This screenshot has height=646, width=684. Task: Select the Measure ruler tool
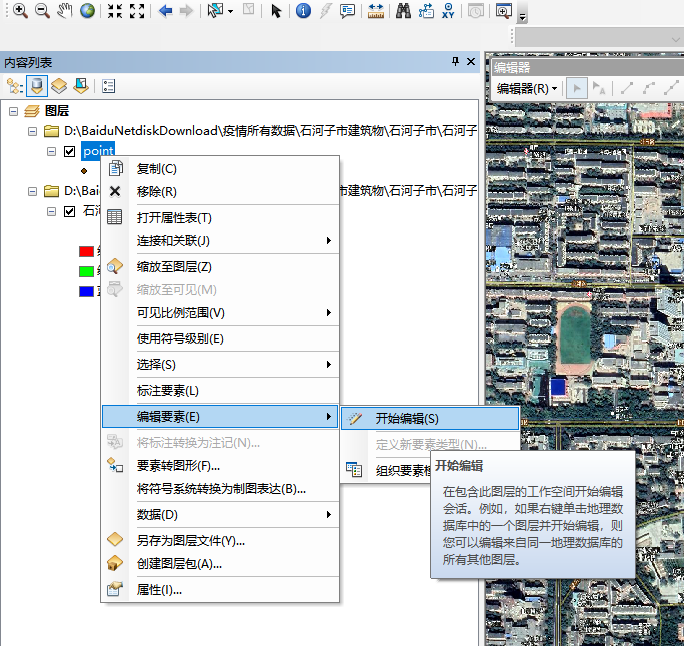(376, 10)
